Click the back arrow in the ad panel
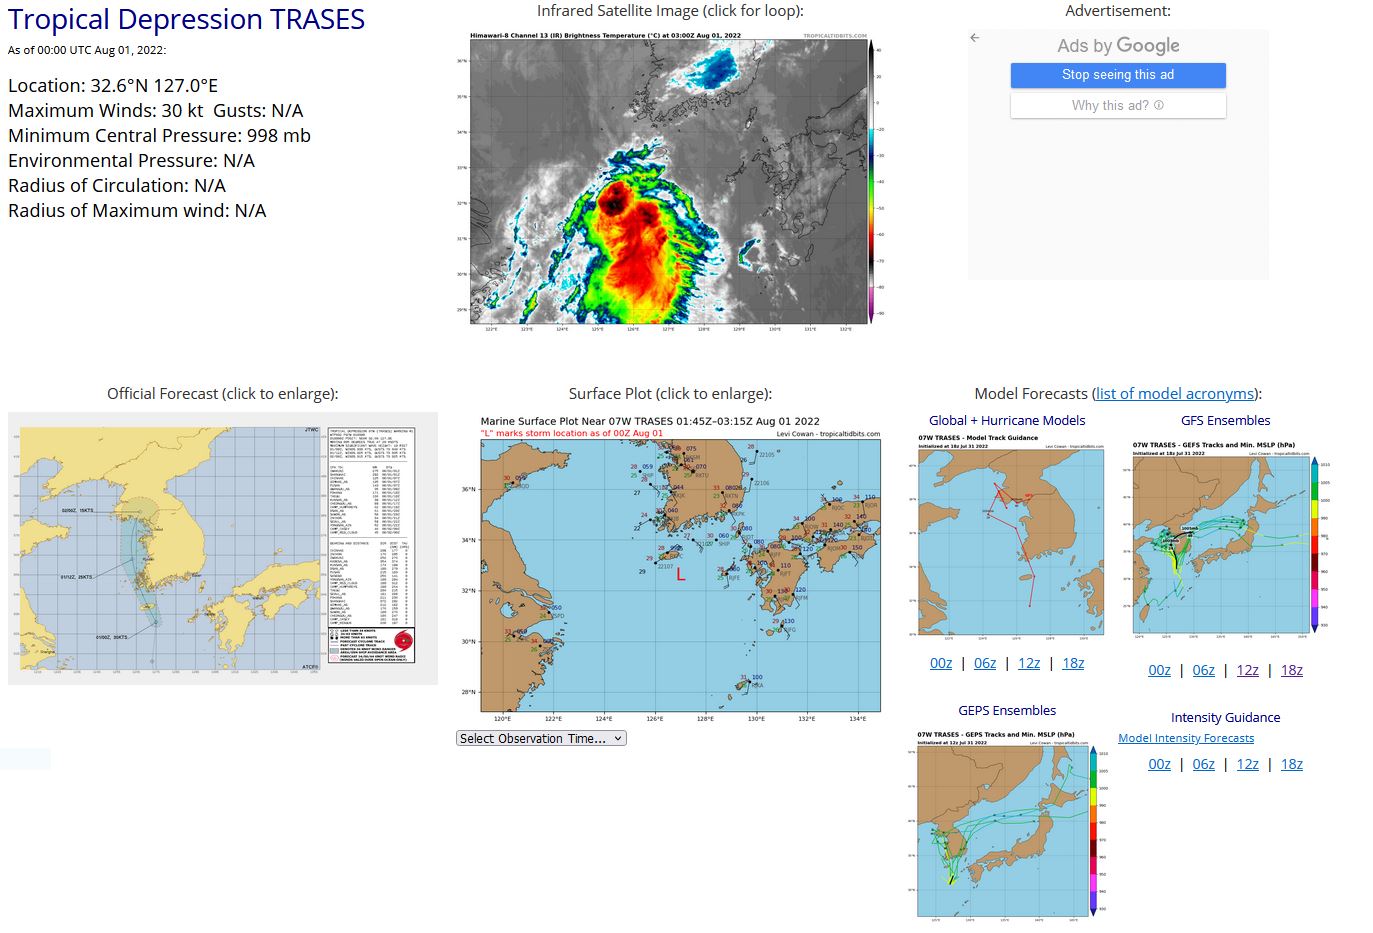Screen dimensions: 1373x933 (x=974, y=38)
